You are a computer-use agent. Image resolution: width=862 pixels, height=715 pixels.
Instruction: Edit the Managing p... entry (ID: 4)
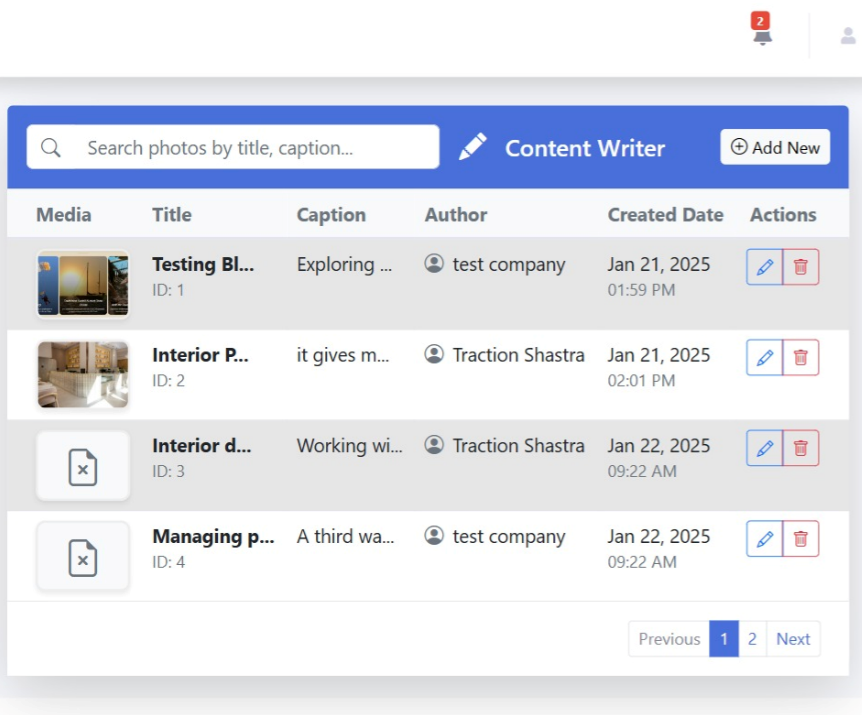(764, 539)
